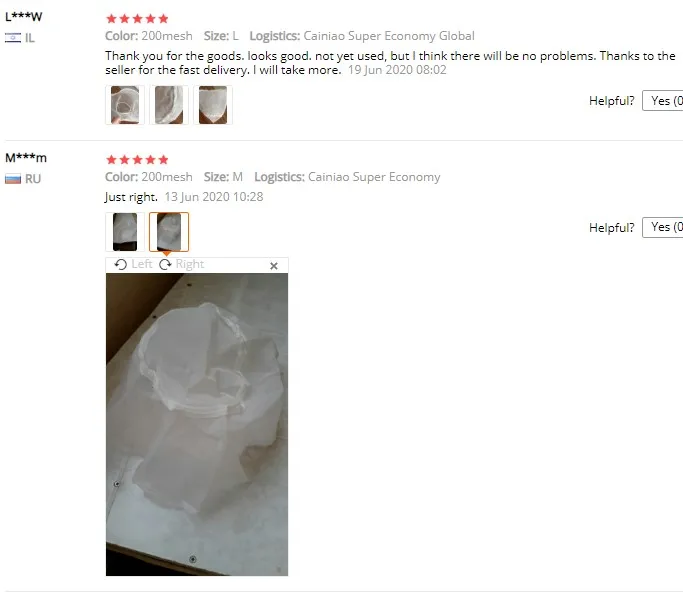Image resolution: width=683 pixels, height=603 pixels.
Task: Click the five-star rating on M***m's review
Action: (137, 159)
